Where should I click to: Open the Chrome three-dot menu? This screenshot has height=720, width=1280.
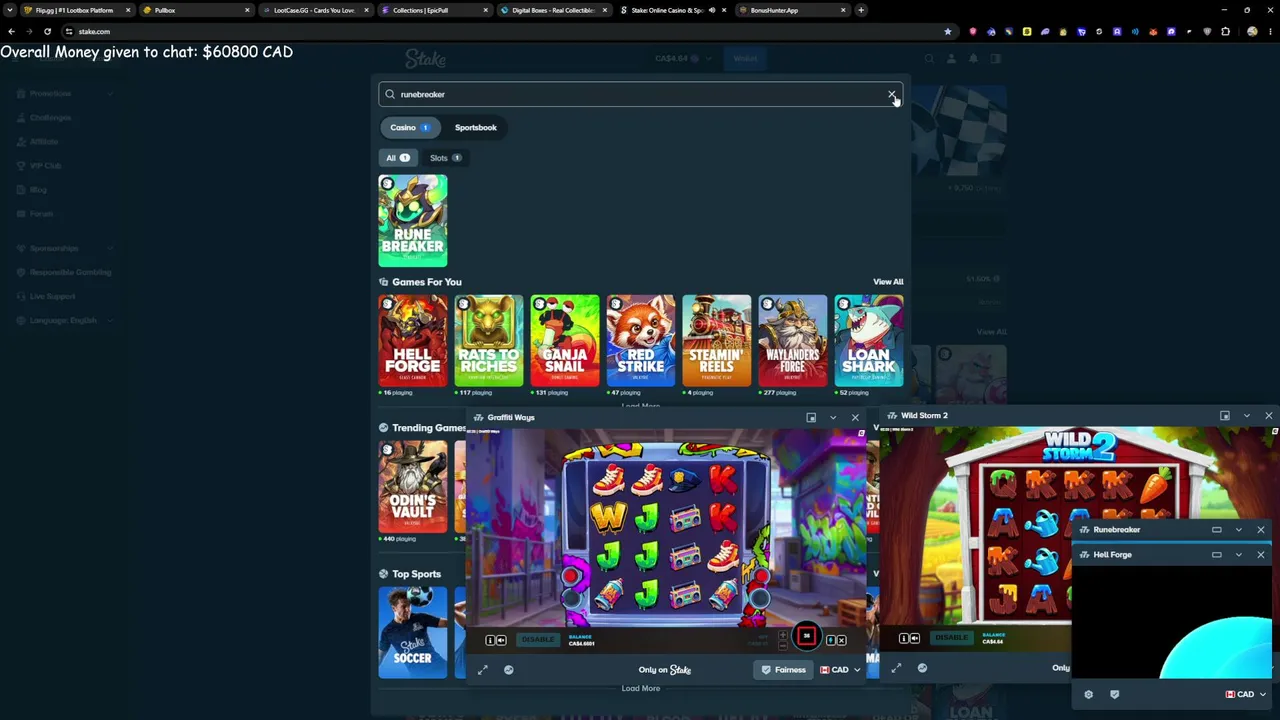(x=1268, y=31)
